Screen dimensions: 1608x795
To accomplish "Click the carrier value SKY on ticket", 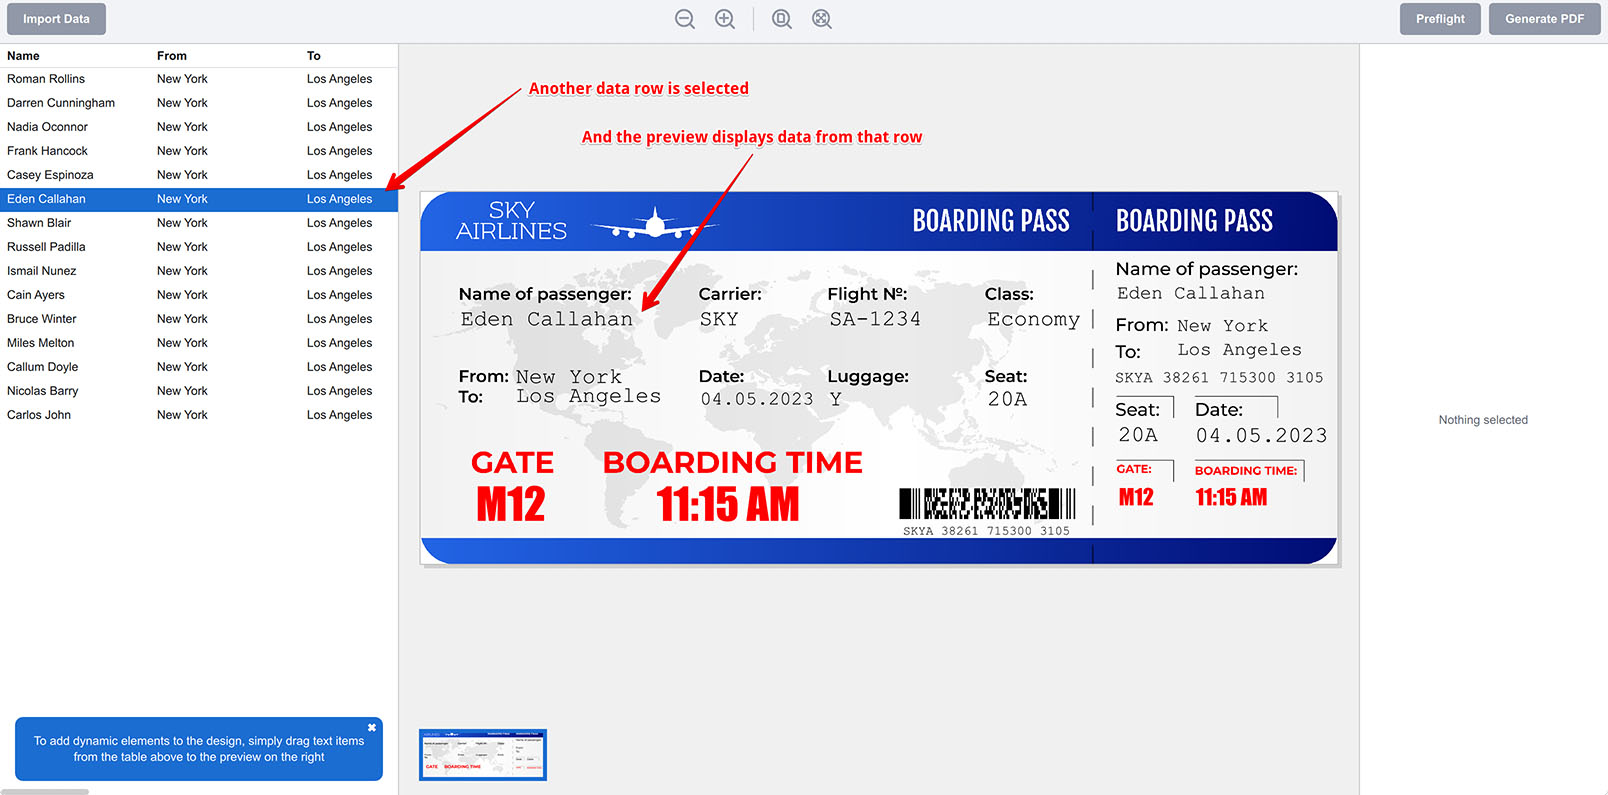I will [x=719, y=319].
